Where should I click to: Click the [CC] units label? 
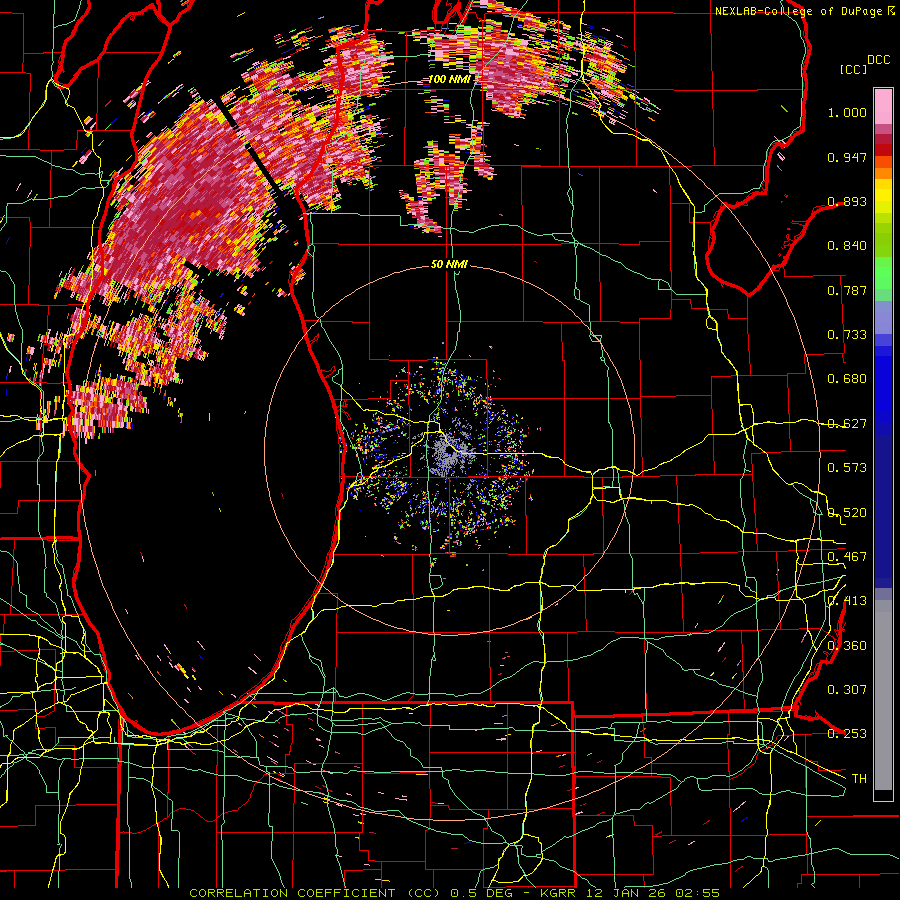[x=853, y=69]
